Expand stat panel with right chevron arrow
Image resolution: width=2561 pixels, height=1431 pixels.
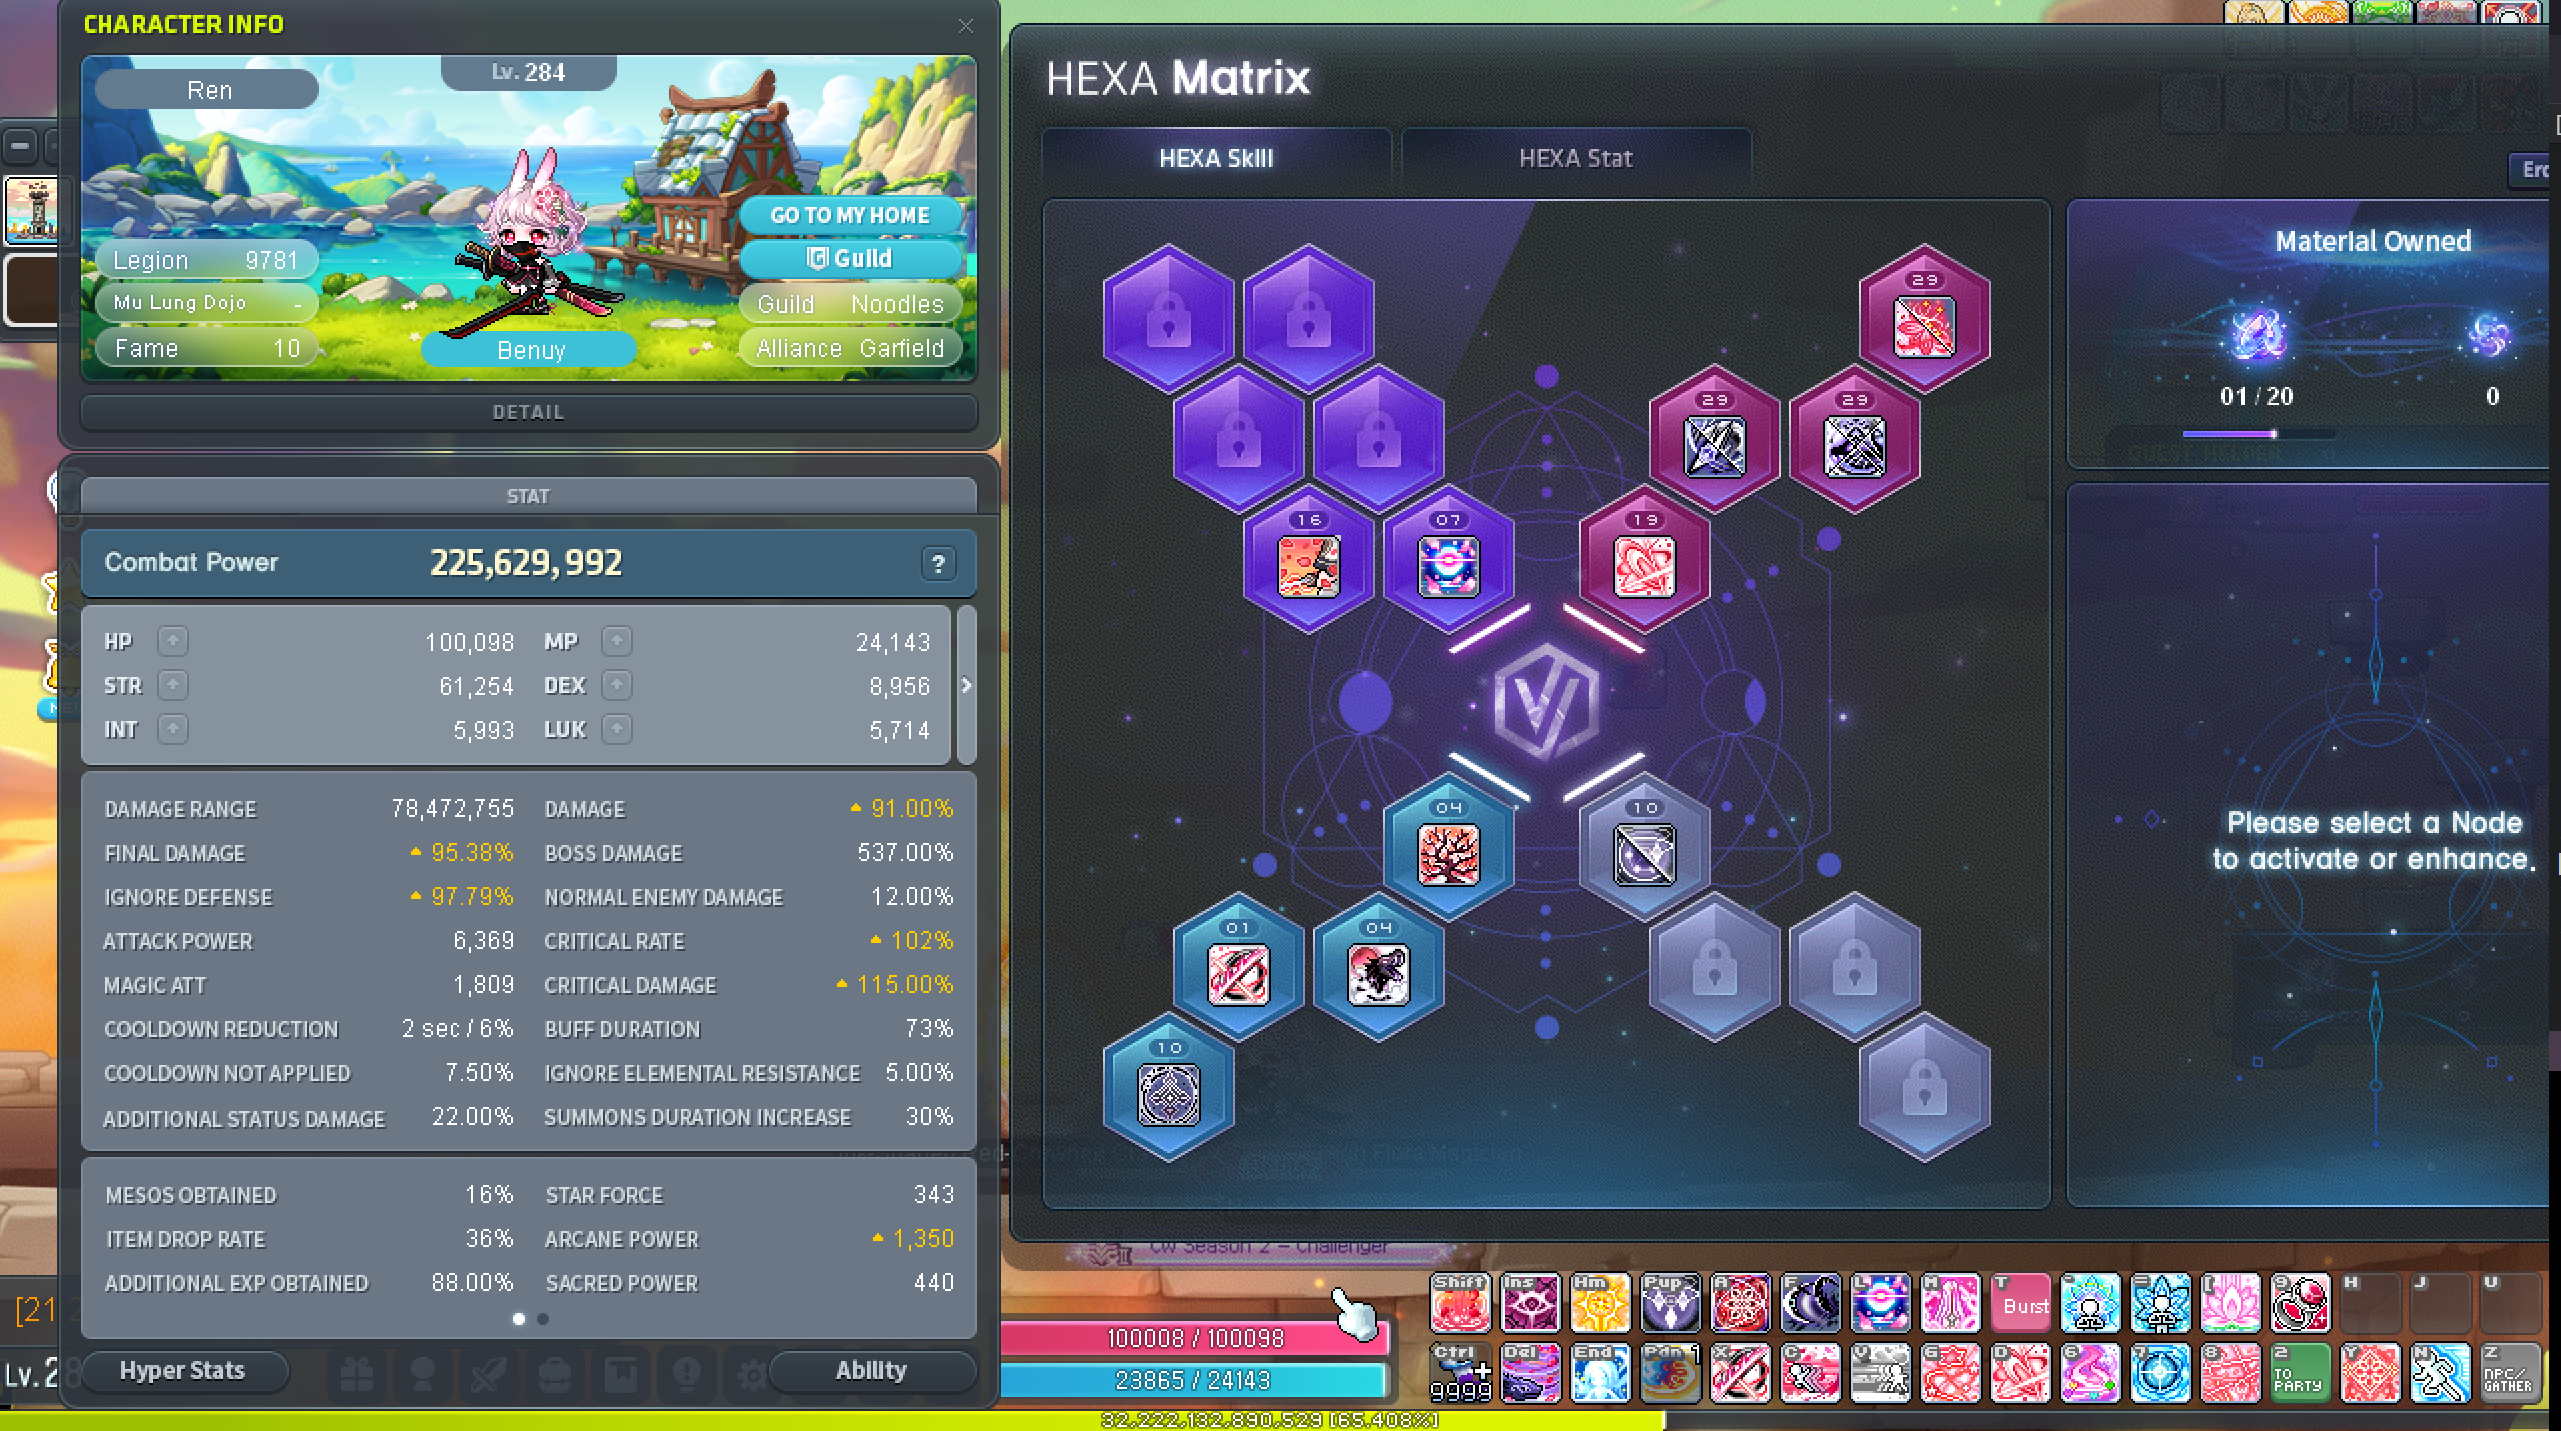[x=966, y=685]
